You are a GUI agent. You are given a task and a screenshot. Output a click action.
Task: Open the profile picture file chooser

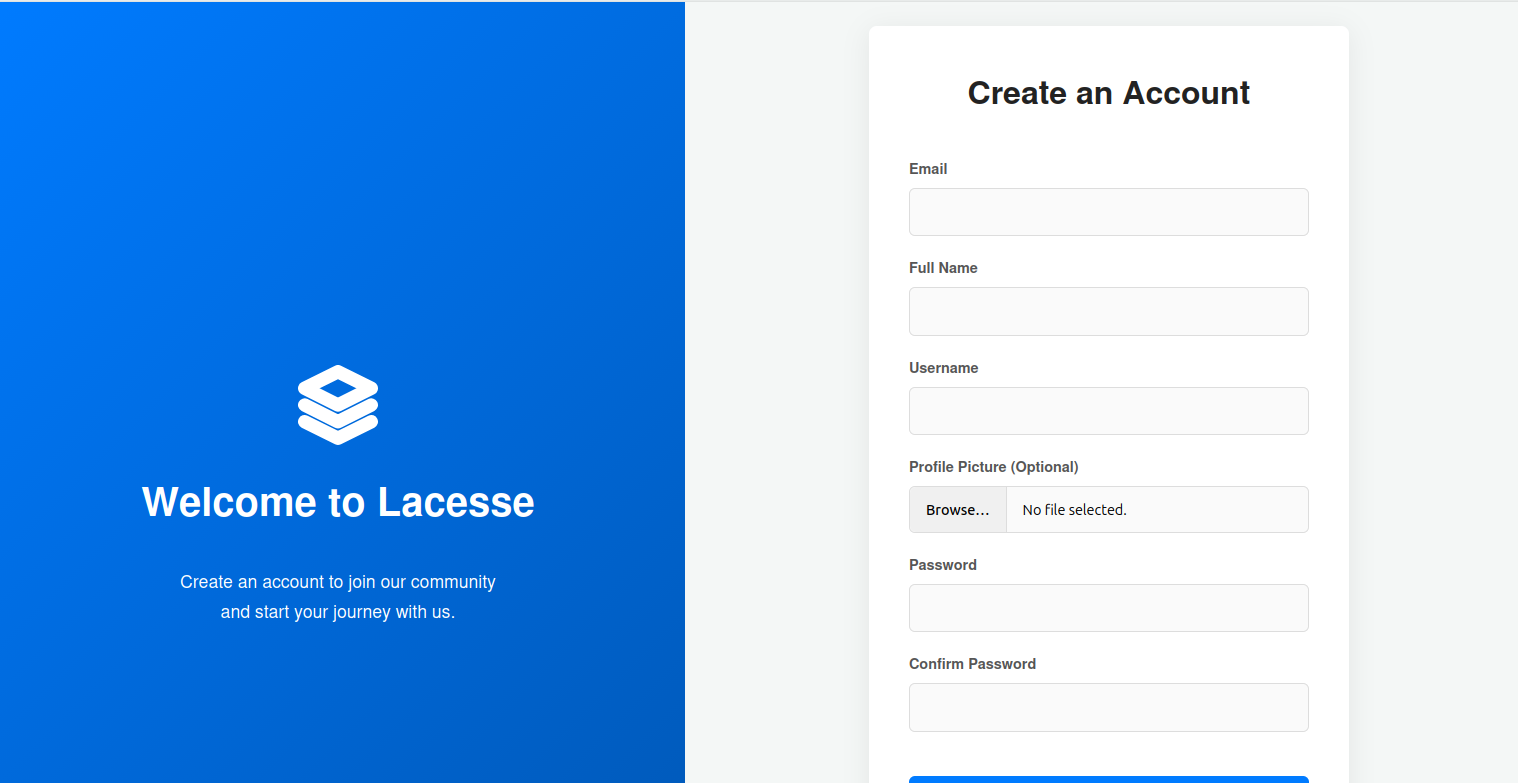click(x=957, y=509)
